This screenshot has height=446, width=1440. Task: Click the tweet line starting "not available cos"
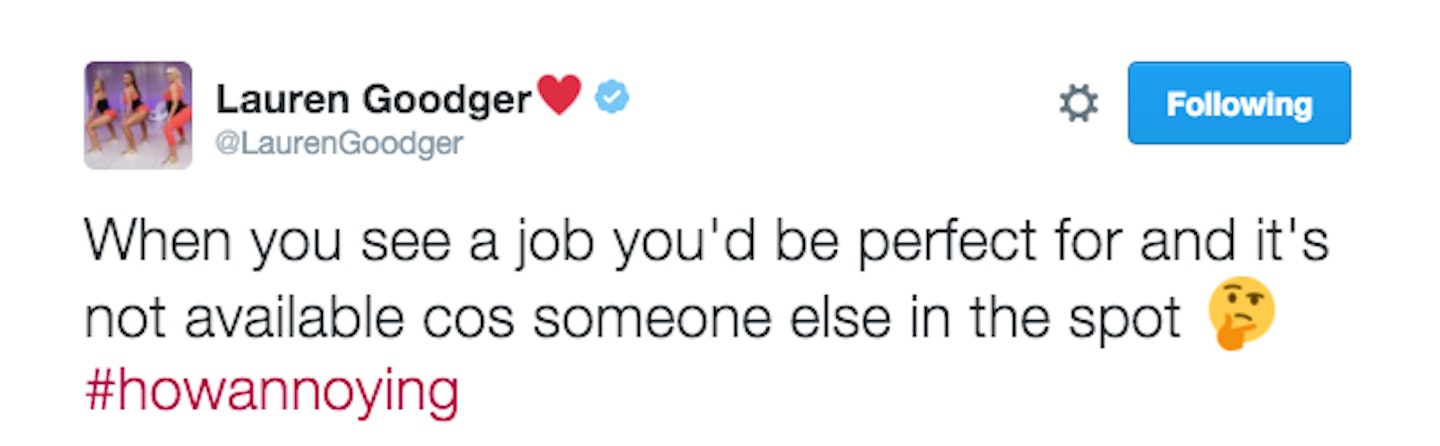[x=633, y=318]
